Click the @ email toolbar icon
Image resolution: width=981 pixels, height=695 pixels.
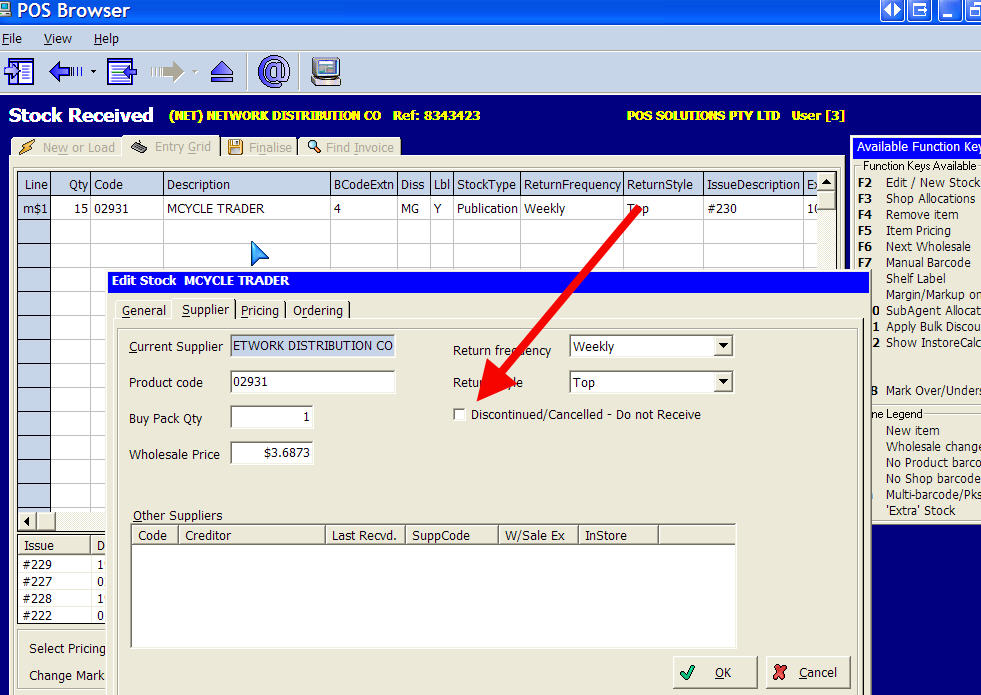[274, 71]
